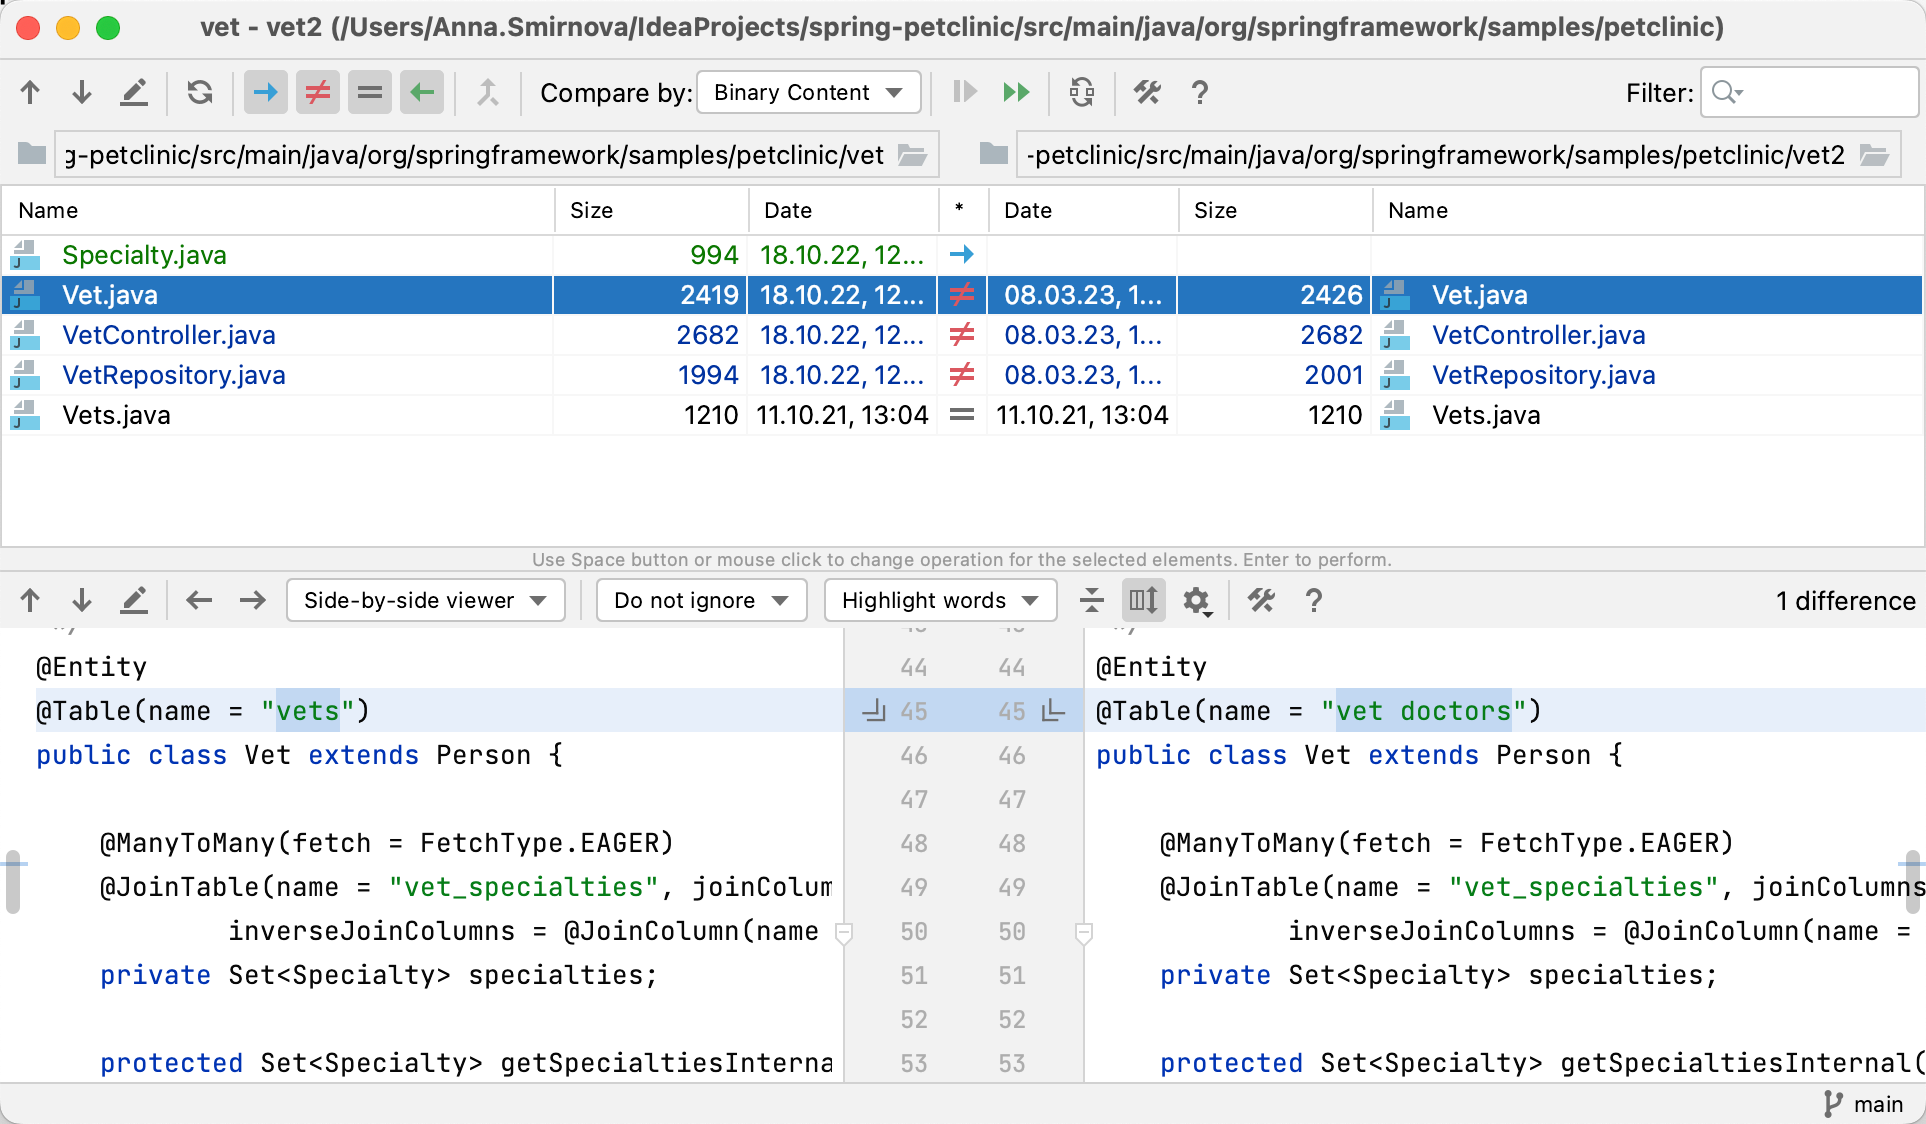Toggle display of equal files filter
Image resolution: width=1926 pixels, height=1124 pixels.
(370, 92)
